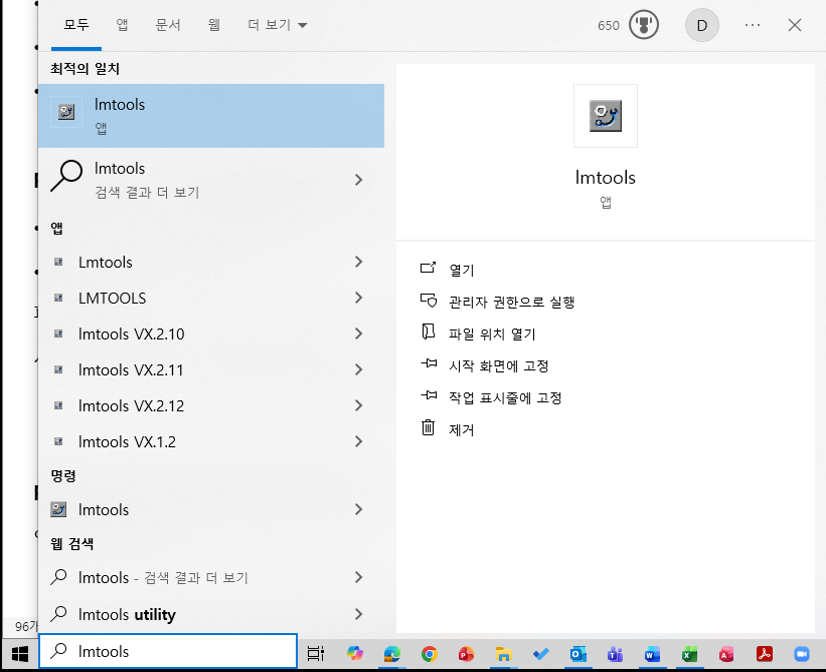The width and height of the screenshot is (826, 672).
Task: Click the lmtools command icon under 명령
Action: click(58, 509)
